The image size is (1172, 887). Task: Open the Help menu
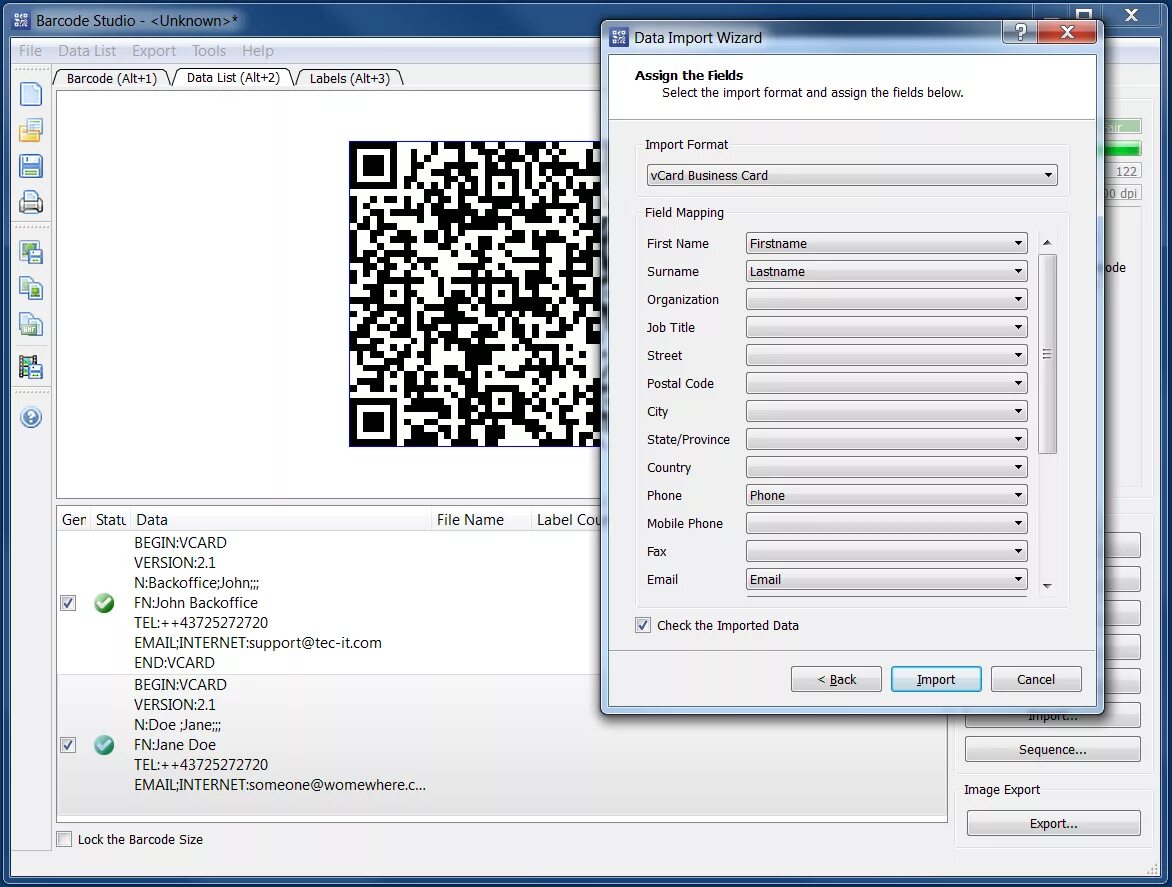click(258, 51)
